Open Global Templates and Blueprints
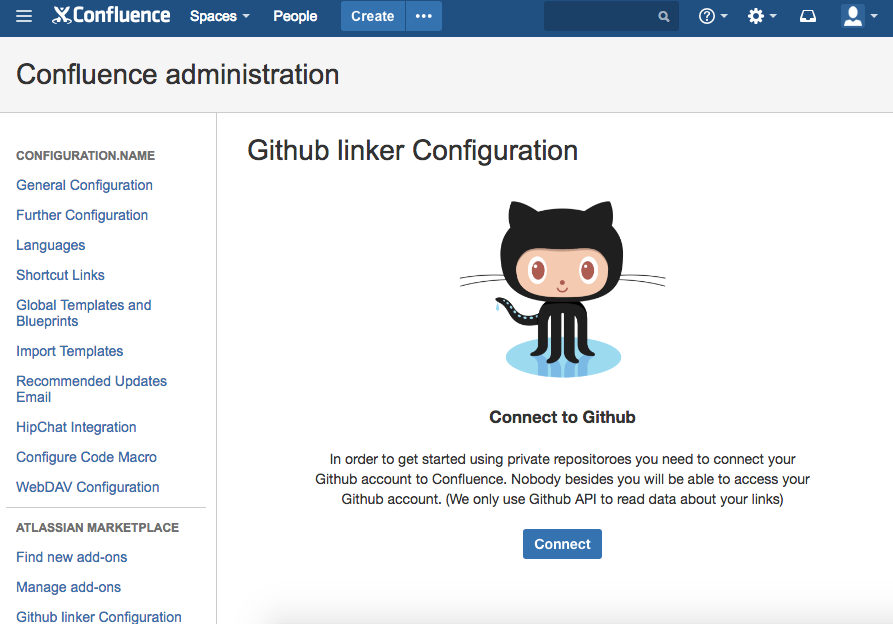The width and height of the screenshot is (893, 624). pyautogui.click(x=84, y=313)
